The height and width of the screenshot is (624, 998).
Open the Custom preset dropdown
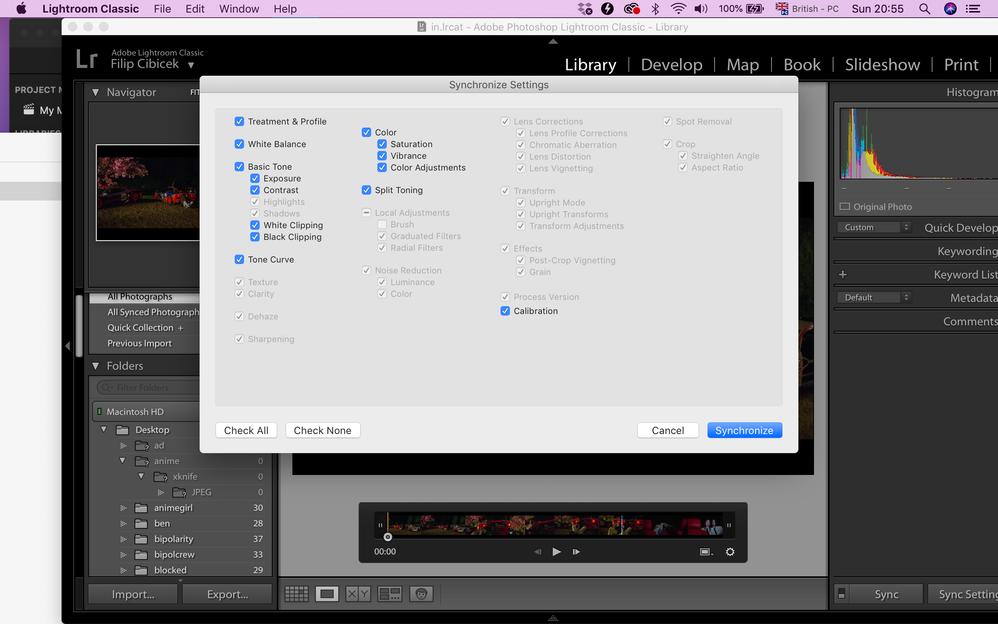coord(874,227)
